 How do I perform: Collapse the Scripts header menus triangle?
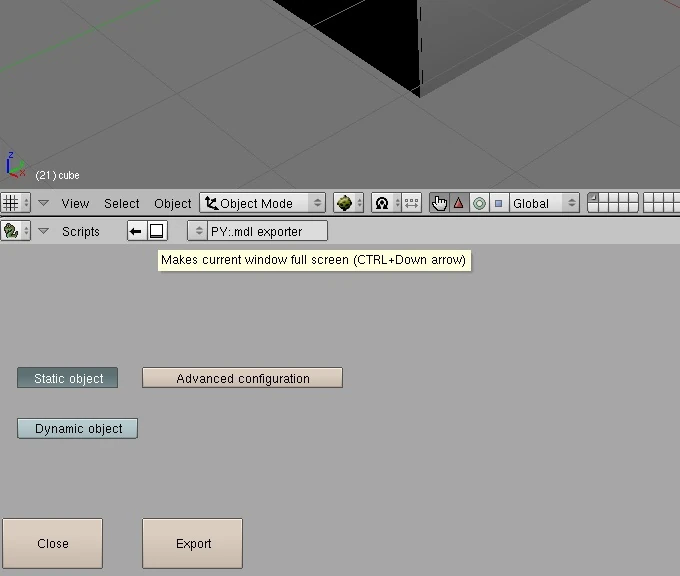click(43, 231)
